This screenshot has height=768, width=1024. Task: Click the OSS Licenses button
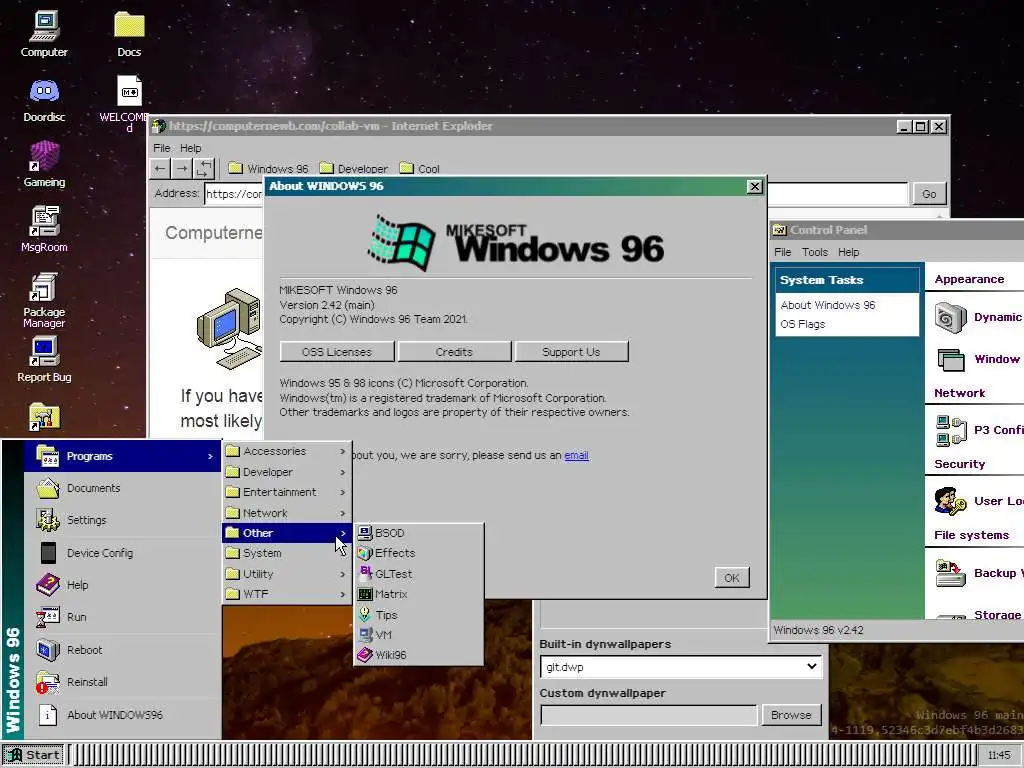tap(337, 352)
